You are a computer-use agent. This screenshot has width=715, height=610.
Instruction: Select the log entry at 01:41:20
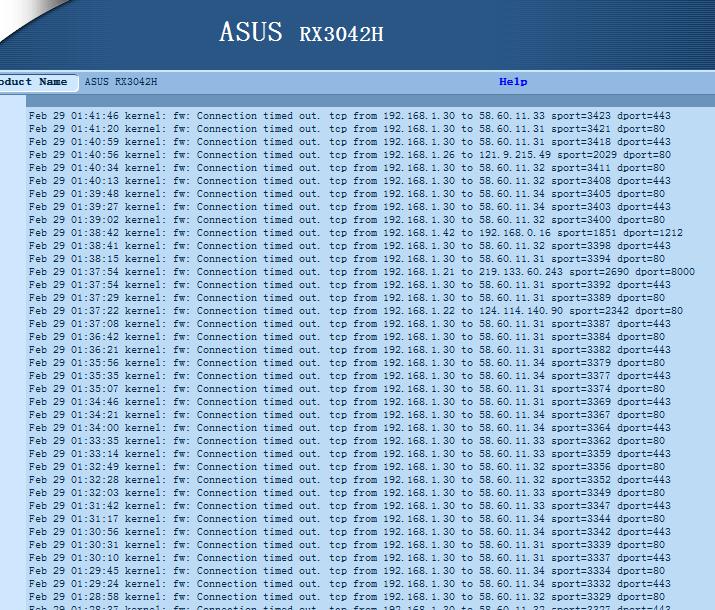click(347, 129)
